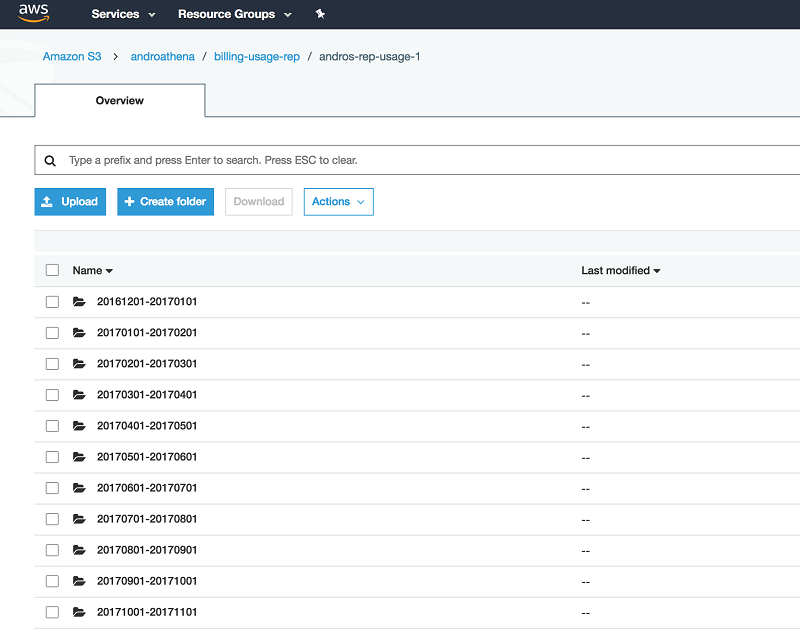Sort by the Last modified column
Screen dimensions: 800x633
tap(620, 270)
